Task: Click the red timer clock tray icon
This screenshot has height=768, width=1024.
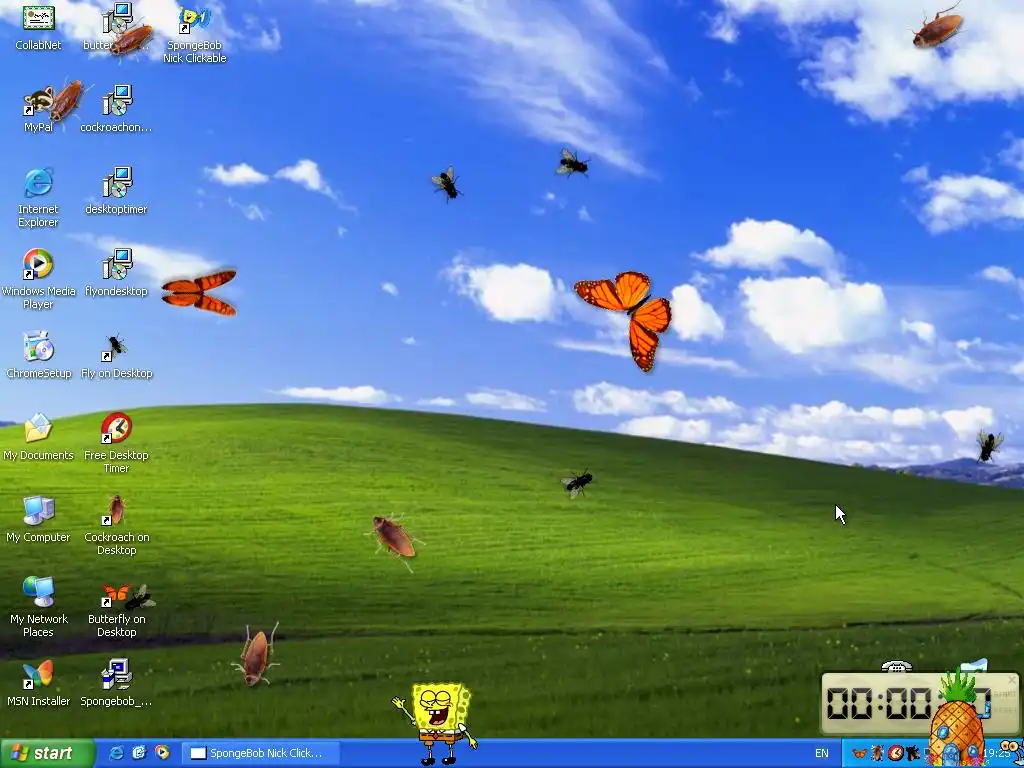Action: [895, 754]
